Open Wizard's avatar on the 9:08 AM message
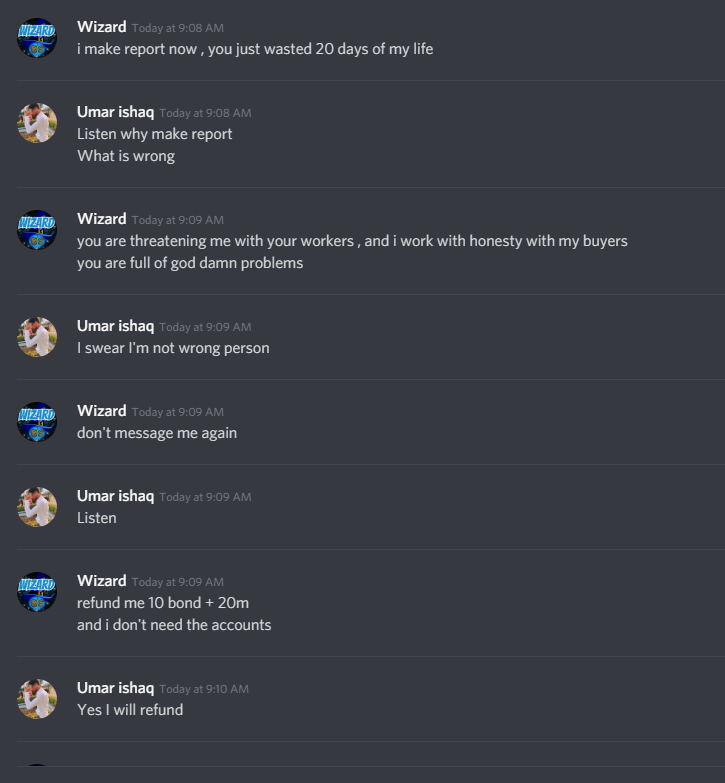Viewport: 725px width, 783px height. click(x=37, y=38)
